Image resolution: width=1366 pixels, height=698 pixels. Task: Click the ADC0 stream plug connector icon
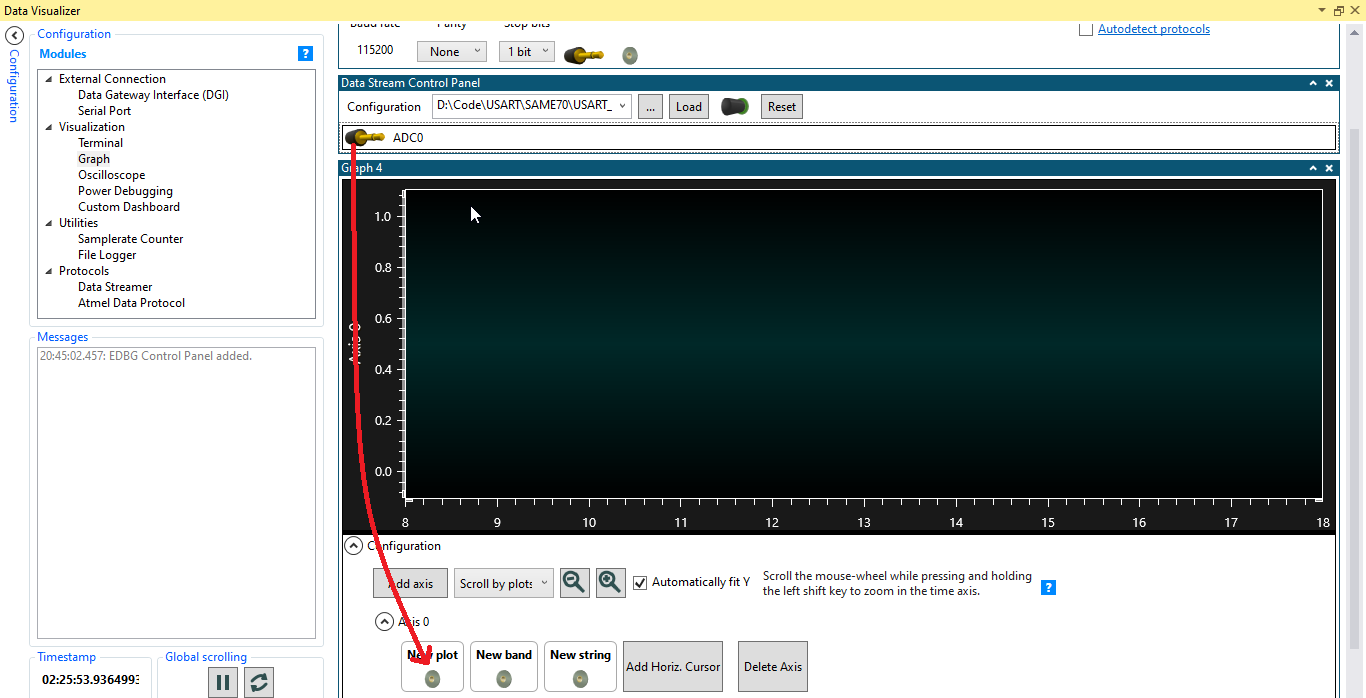pyautogui.click(x=364, y=137)
